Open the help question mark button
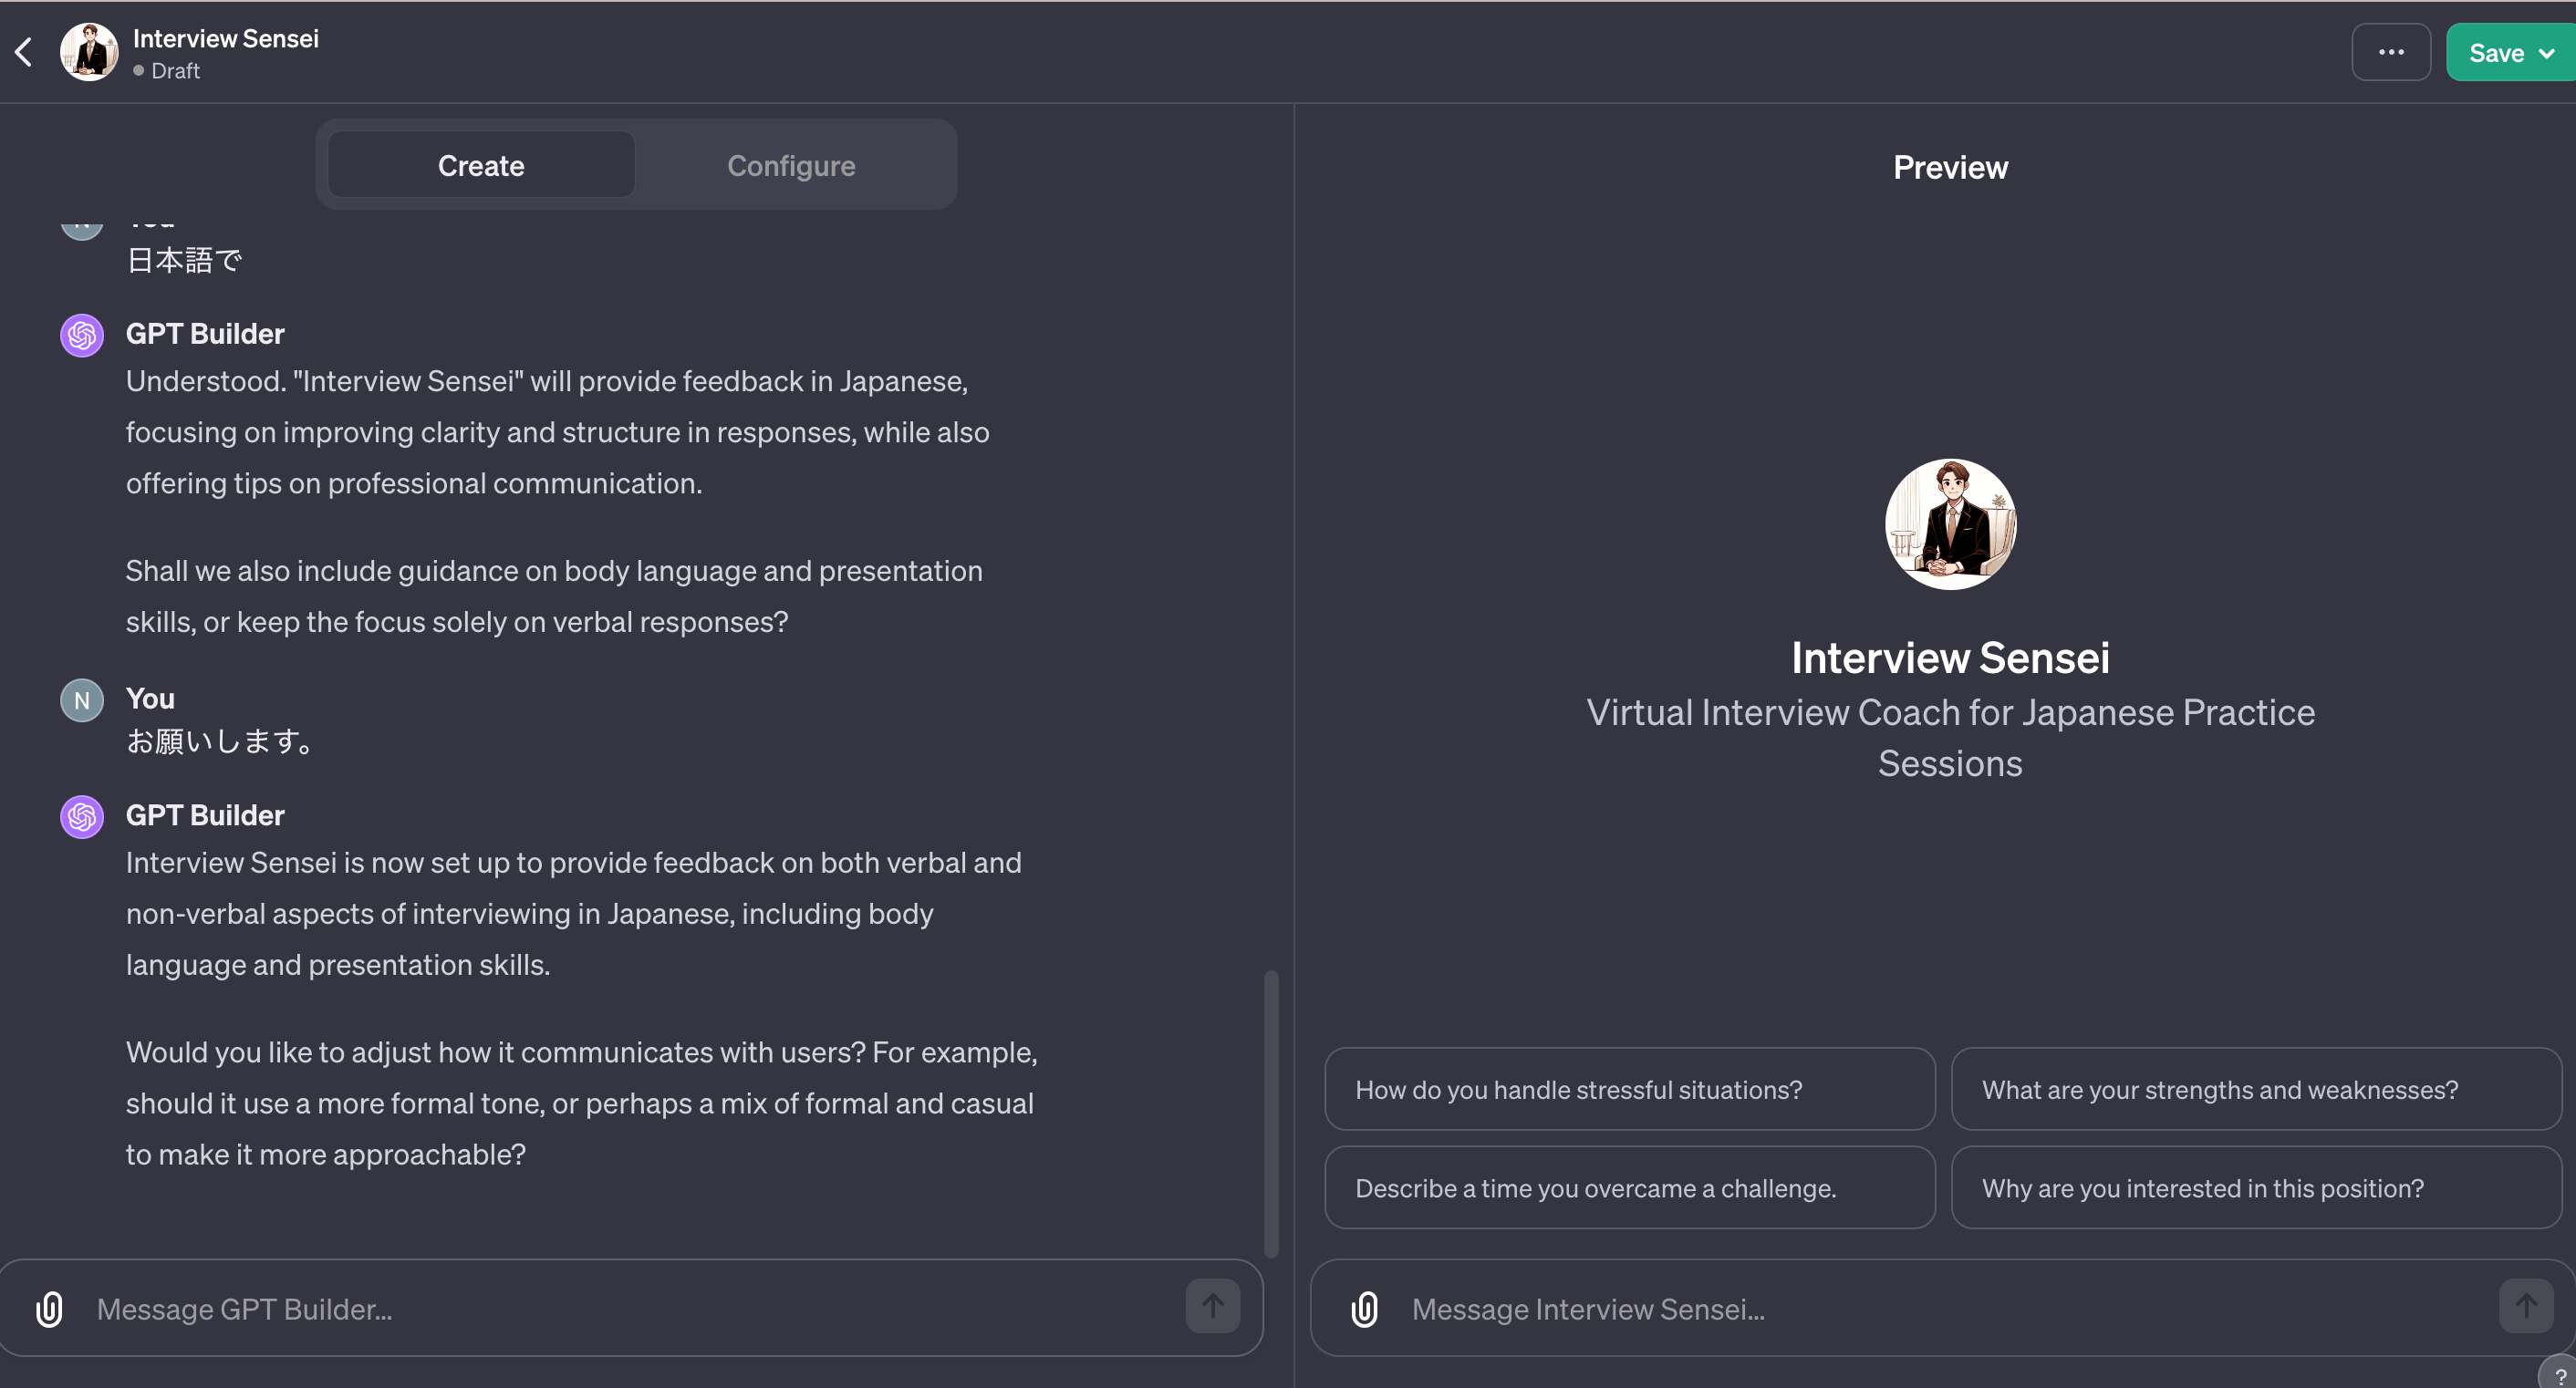This screenshot has width=2576, height=1388. pos(2560,1374)
